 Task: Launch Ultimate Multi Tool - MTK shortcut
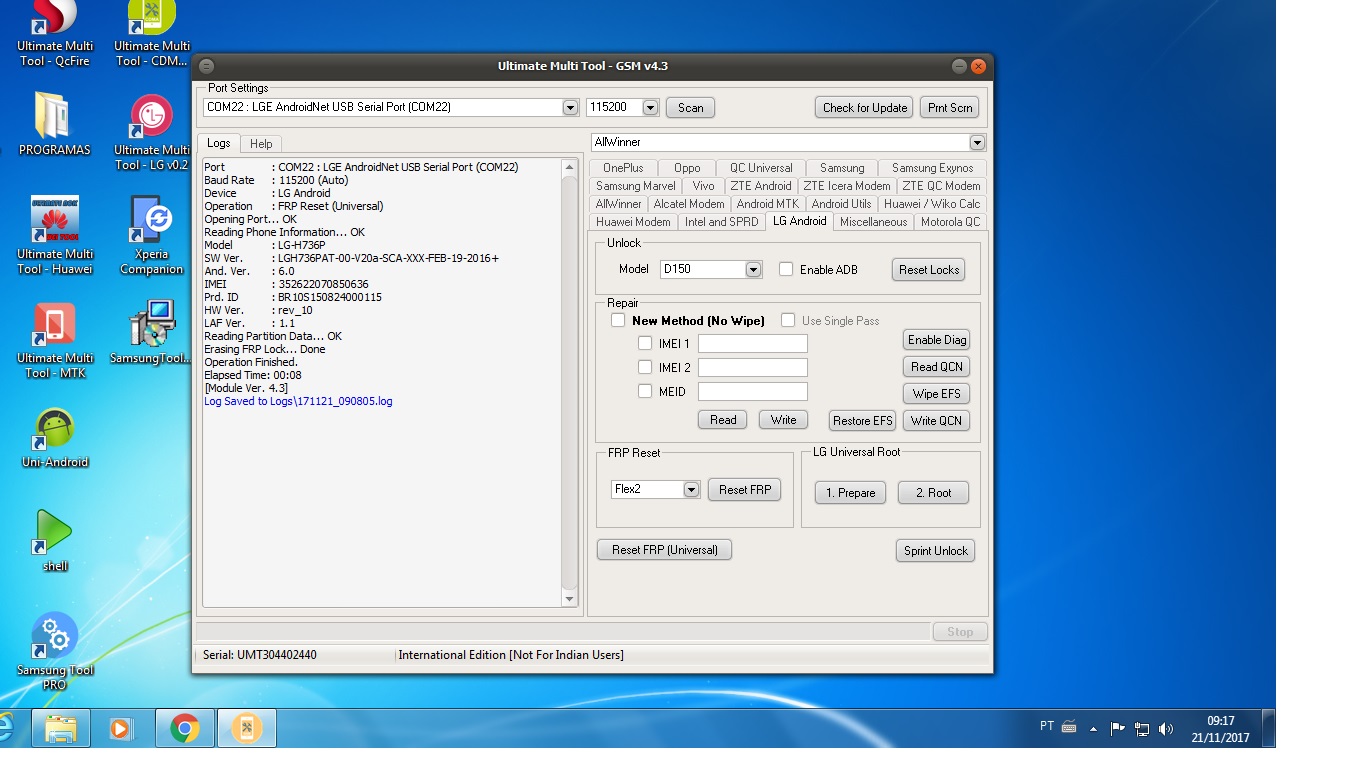tap(55, 341)
